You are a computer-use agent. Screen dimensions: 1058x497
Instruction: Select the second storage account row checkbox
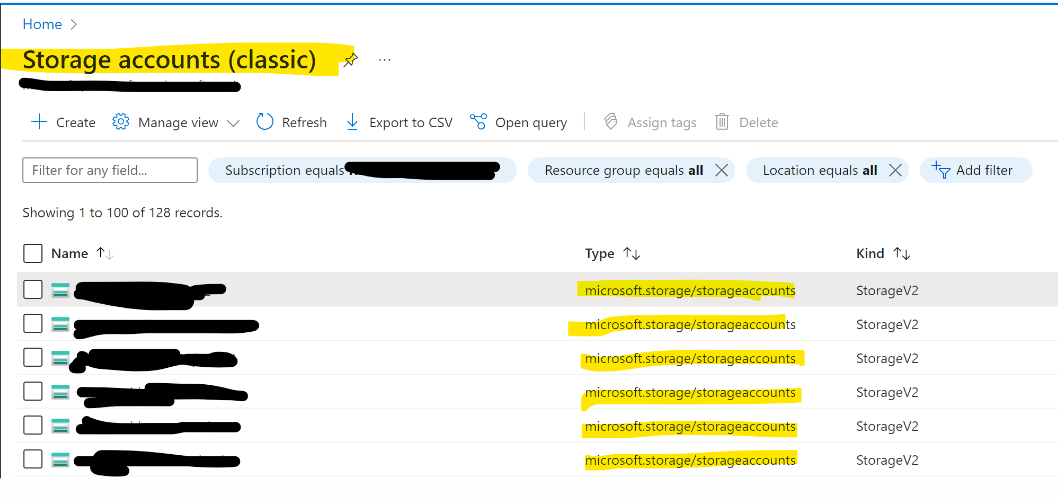pyautogui.click(x=33, y=324)
